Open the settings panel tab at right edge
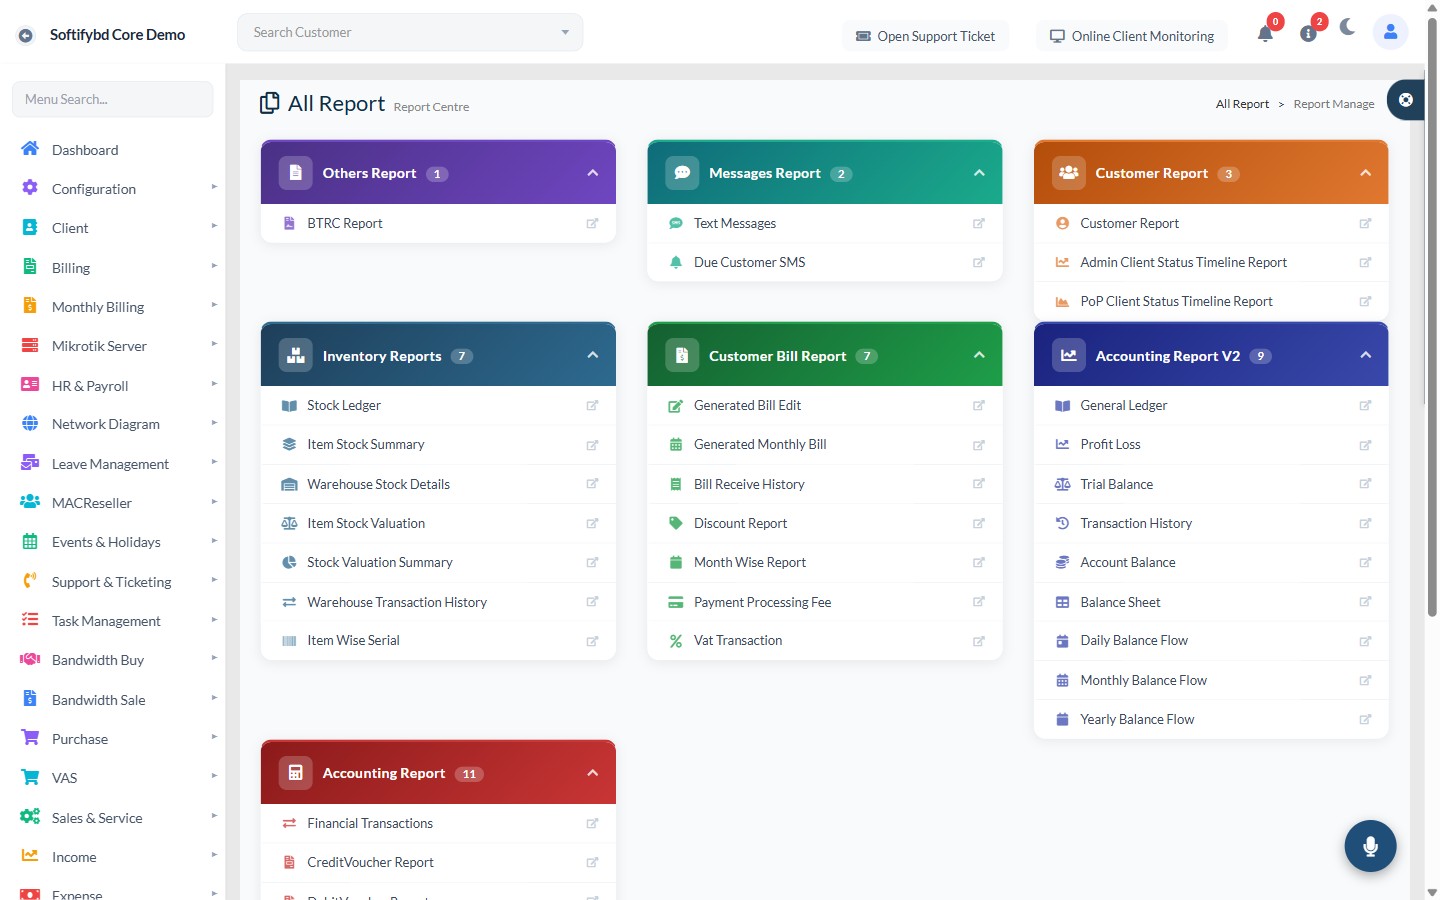This screenshot has width=1440, height=900. pos(1406,100)
